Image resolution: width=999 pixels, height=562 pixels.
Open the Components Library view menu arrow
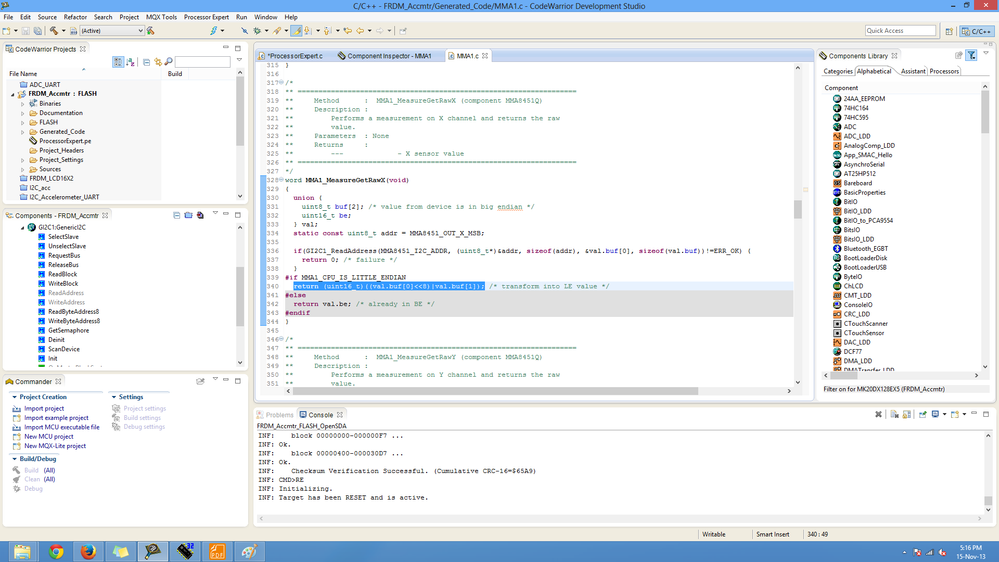point(986,54)
